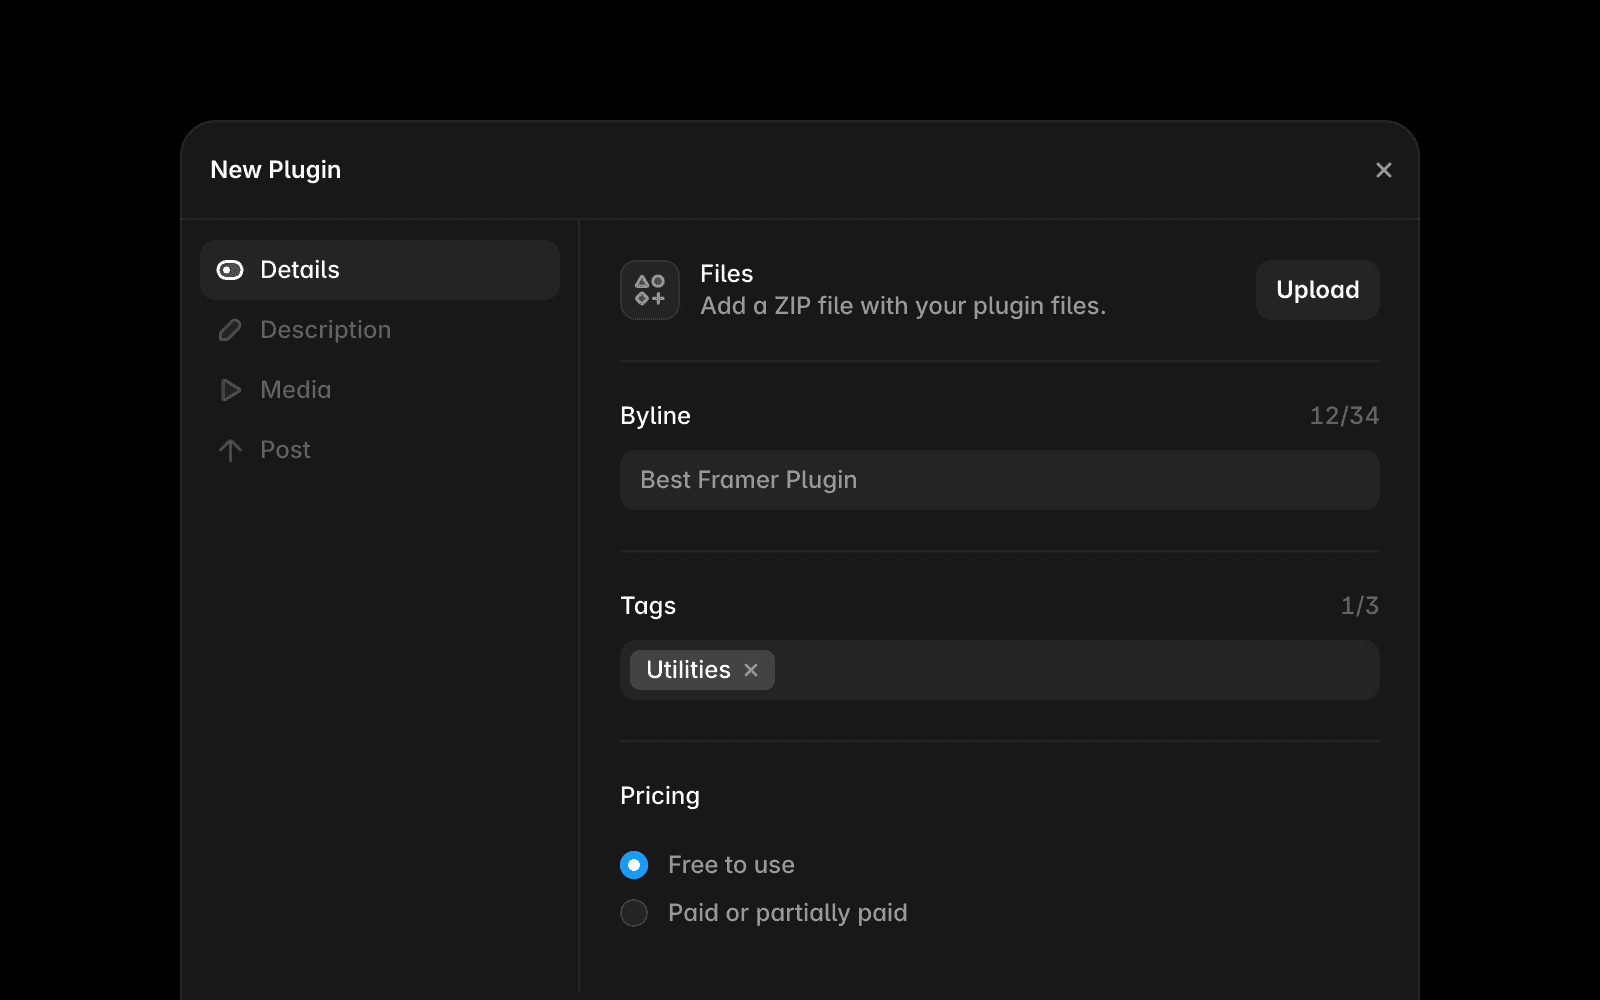Go to the Media tab
1600x1000 pixels.
click(x=380, y=390)
